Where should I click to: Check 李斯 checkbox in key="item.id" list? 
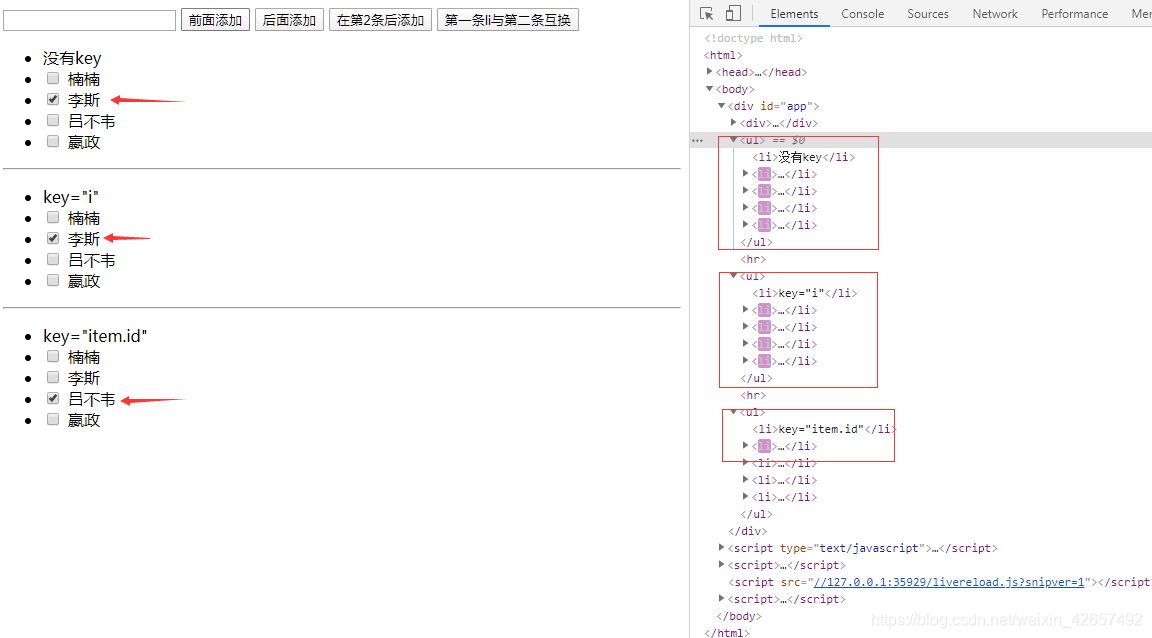53,377
